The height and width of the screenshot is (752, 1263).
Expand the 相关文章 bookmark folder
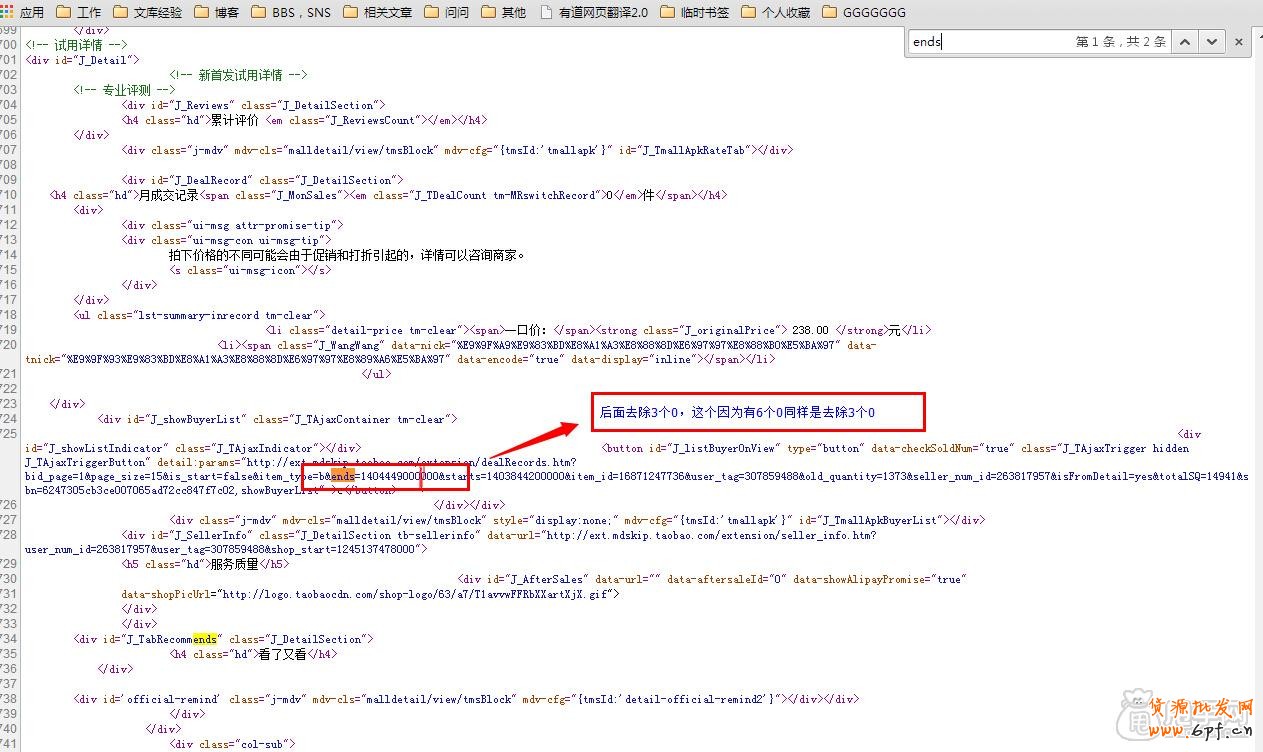[x=377, y=12]
